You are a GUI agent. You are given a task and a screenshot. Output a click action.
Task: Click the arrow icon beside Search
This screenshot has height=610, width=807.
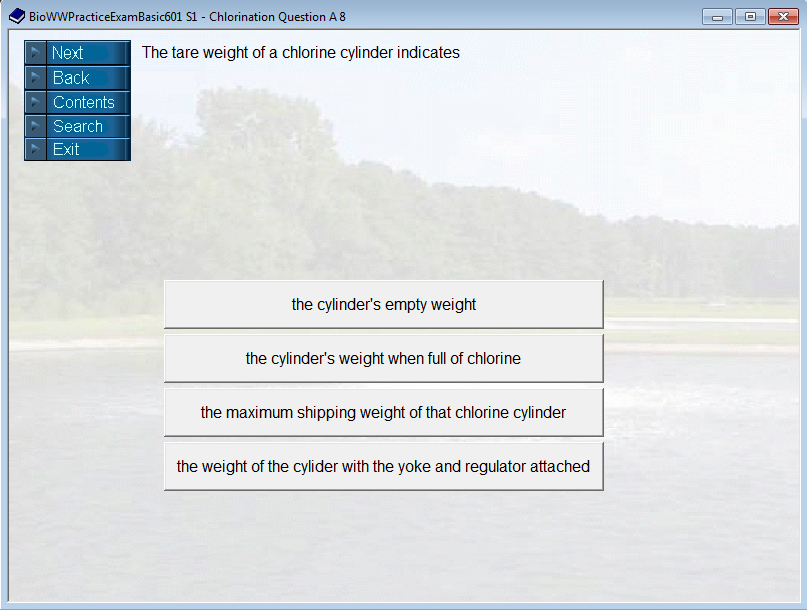point(35,126)
